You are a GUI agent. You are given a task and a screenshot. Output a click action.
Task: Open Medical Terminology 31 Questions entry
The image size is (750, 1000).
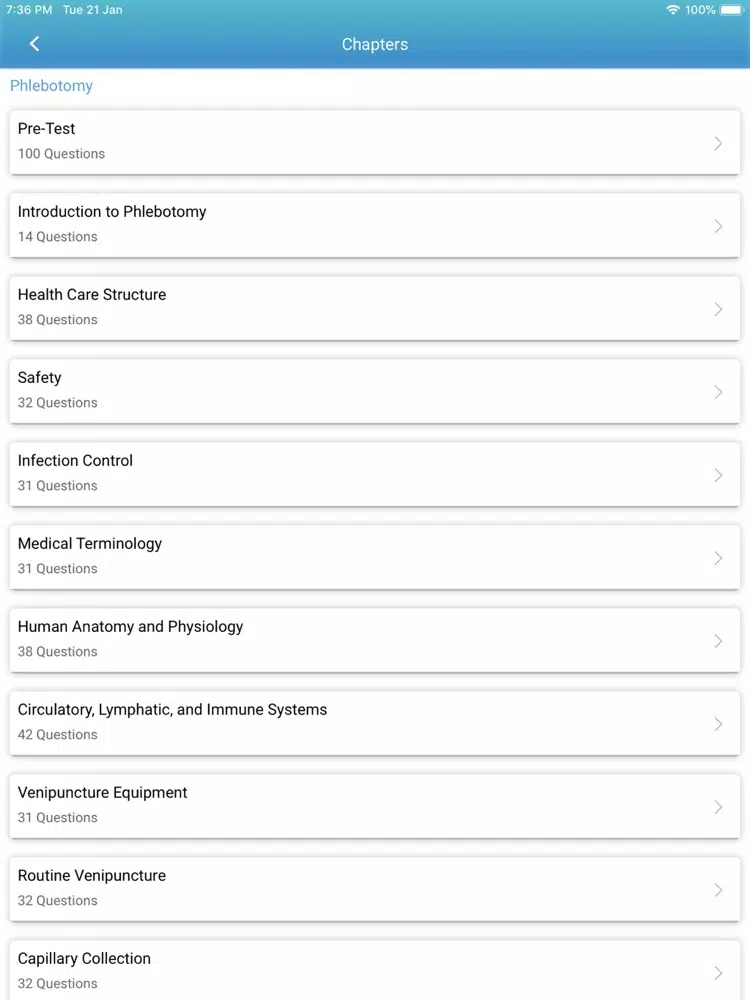[375, 557]
